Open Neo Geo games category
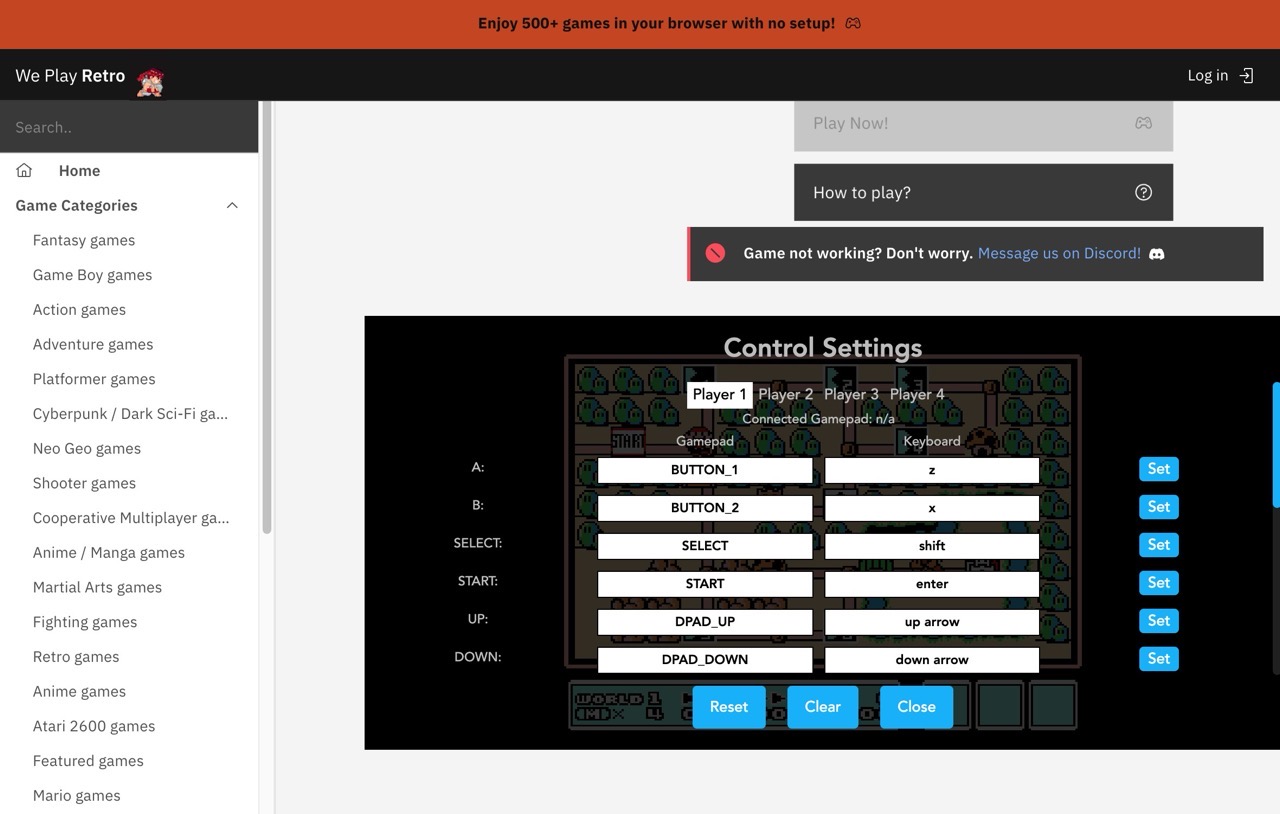Image resolution: width=1280 pixels, height=814 pixels. [x=87, y=449]
